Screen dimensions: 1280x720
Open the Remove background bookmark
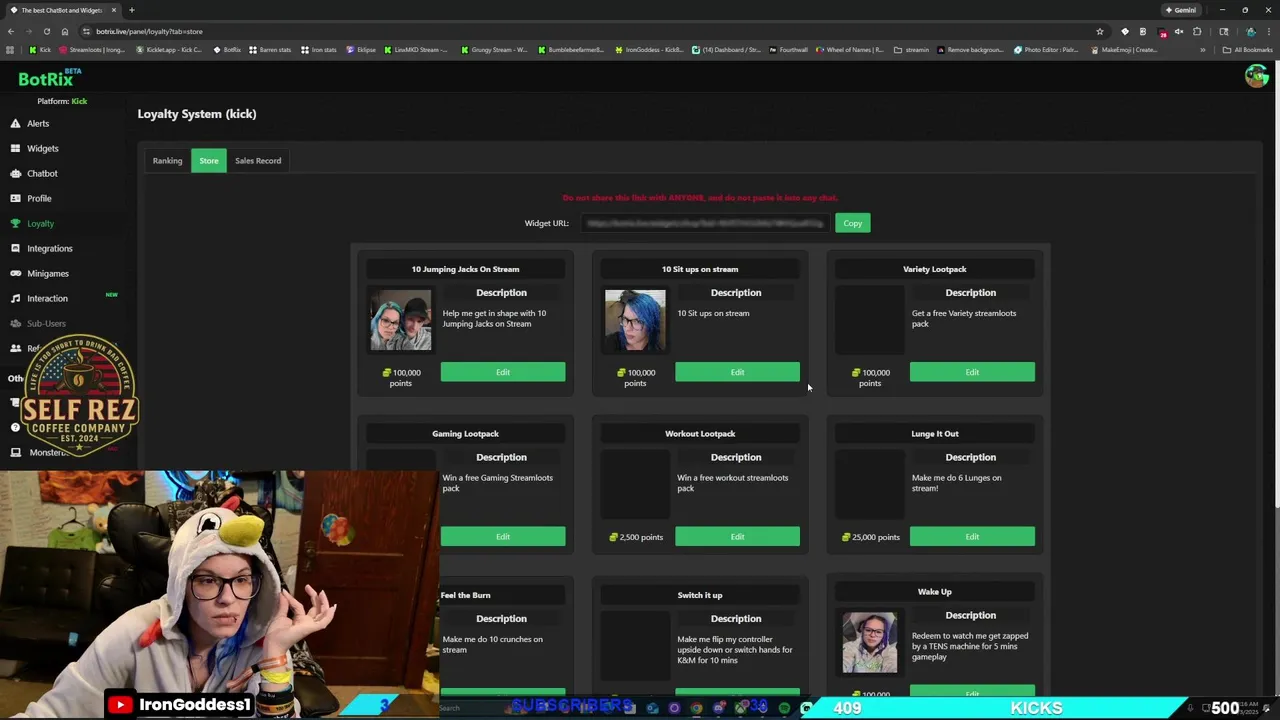[x=970, y=50]
